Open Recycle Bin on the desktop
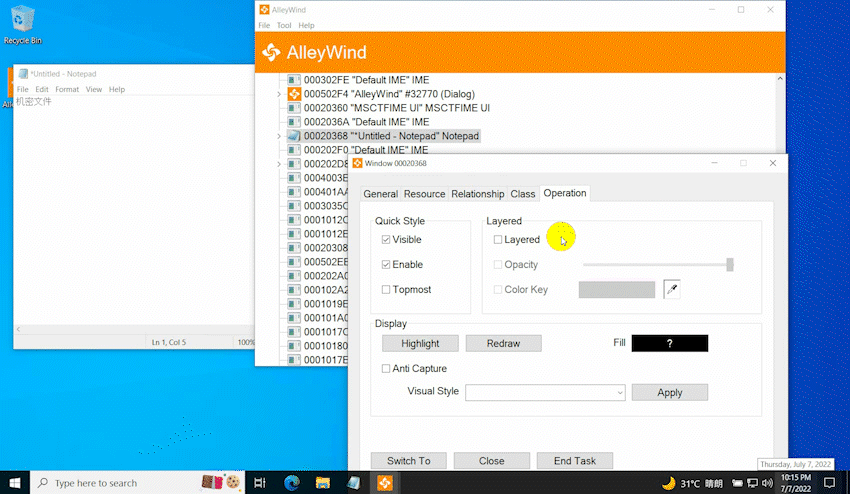 [x=22, y=25]
